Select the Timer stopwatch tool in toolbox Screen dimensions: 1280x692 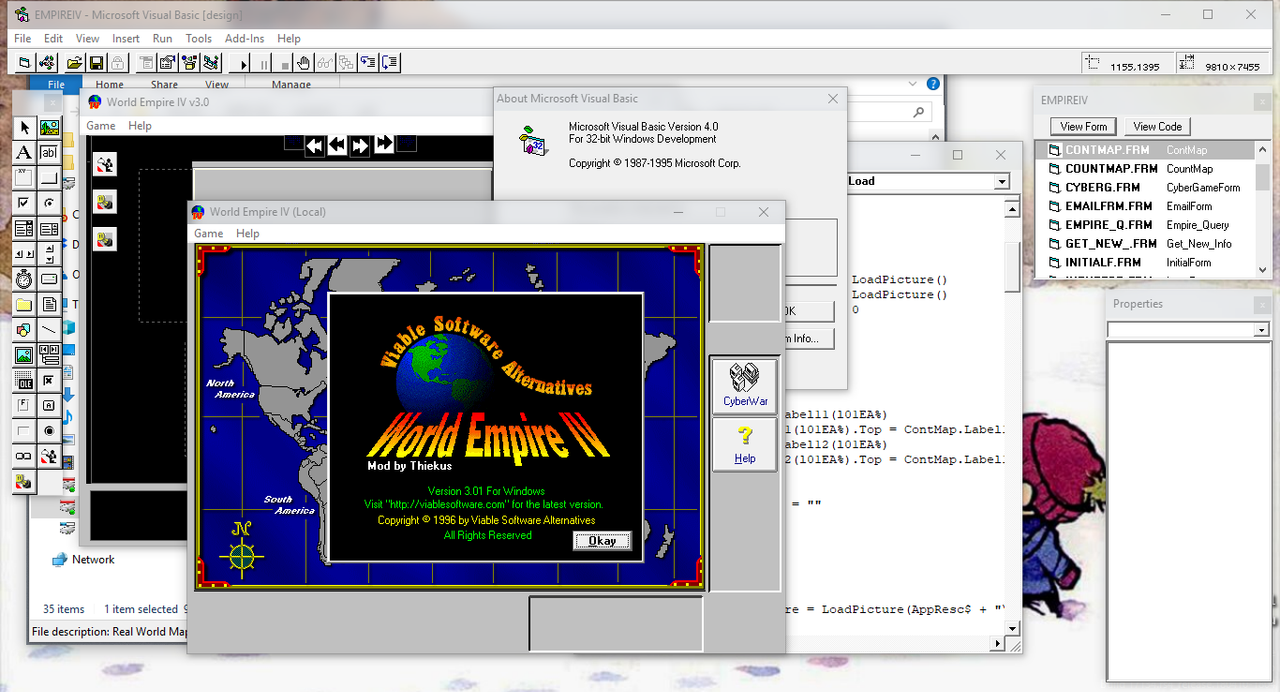click(x=24, y=279)
